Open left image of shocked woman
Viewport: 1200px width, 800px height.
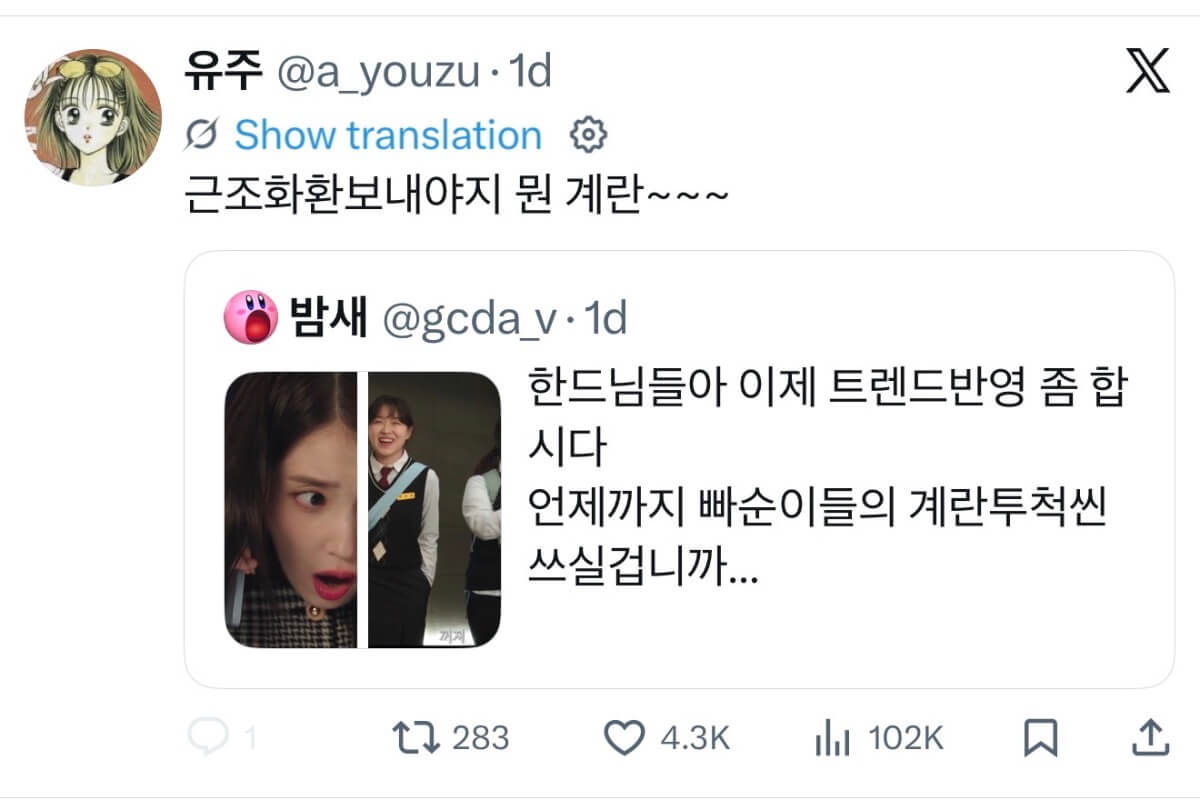291,510
